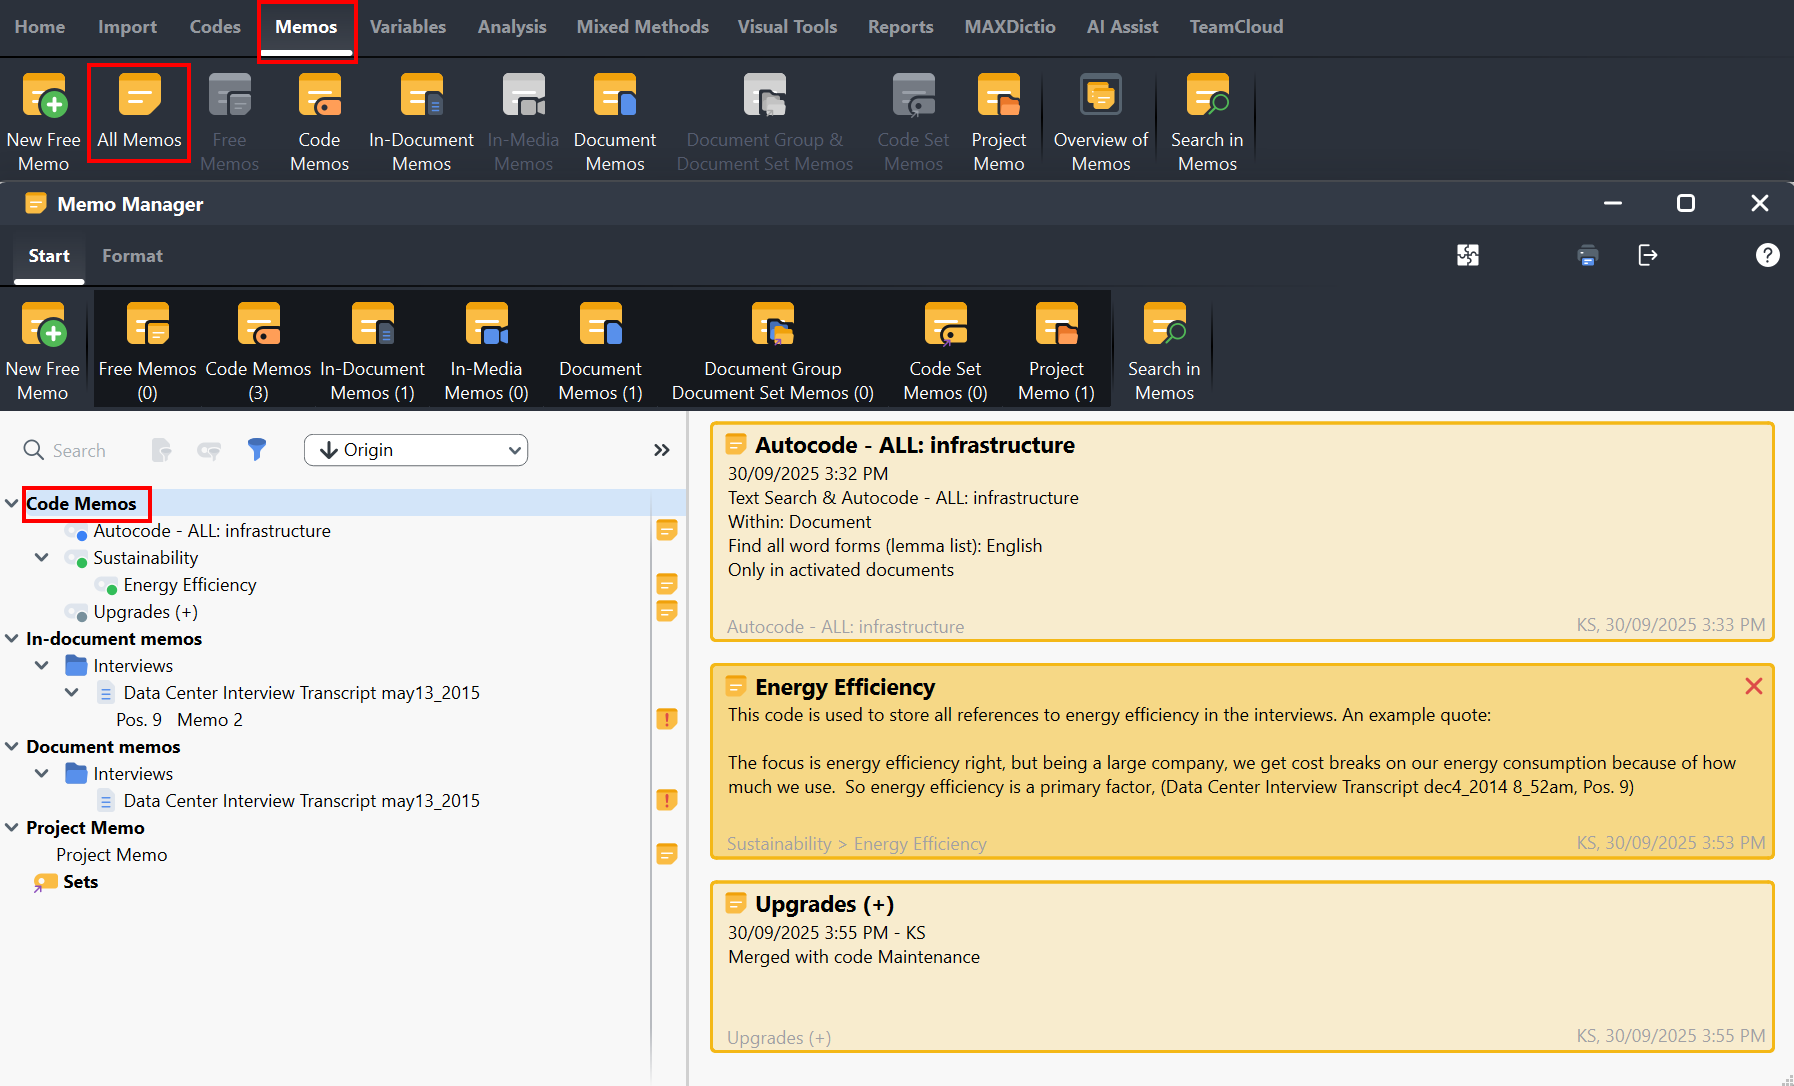Select Pos. 9 Memo 2 row
Screen dimensions: 1794x1086
point(179,719)
